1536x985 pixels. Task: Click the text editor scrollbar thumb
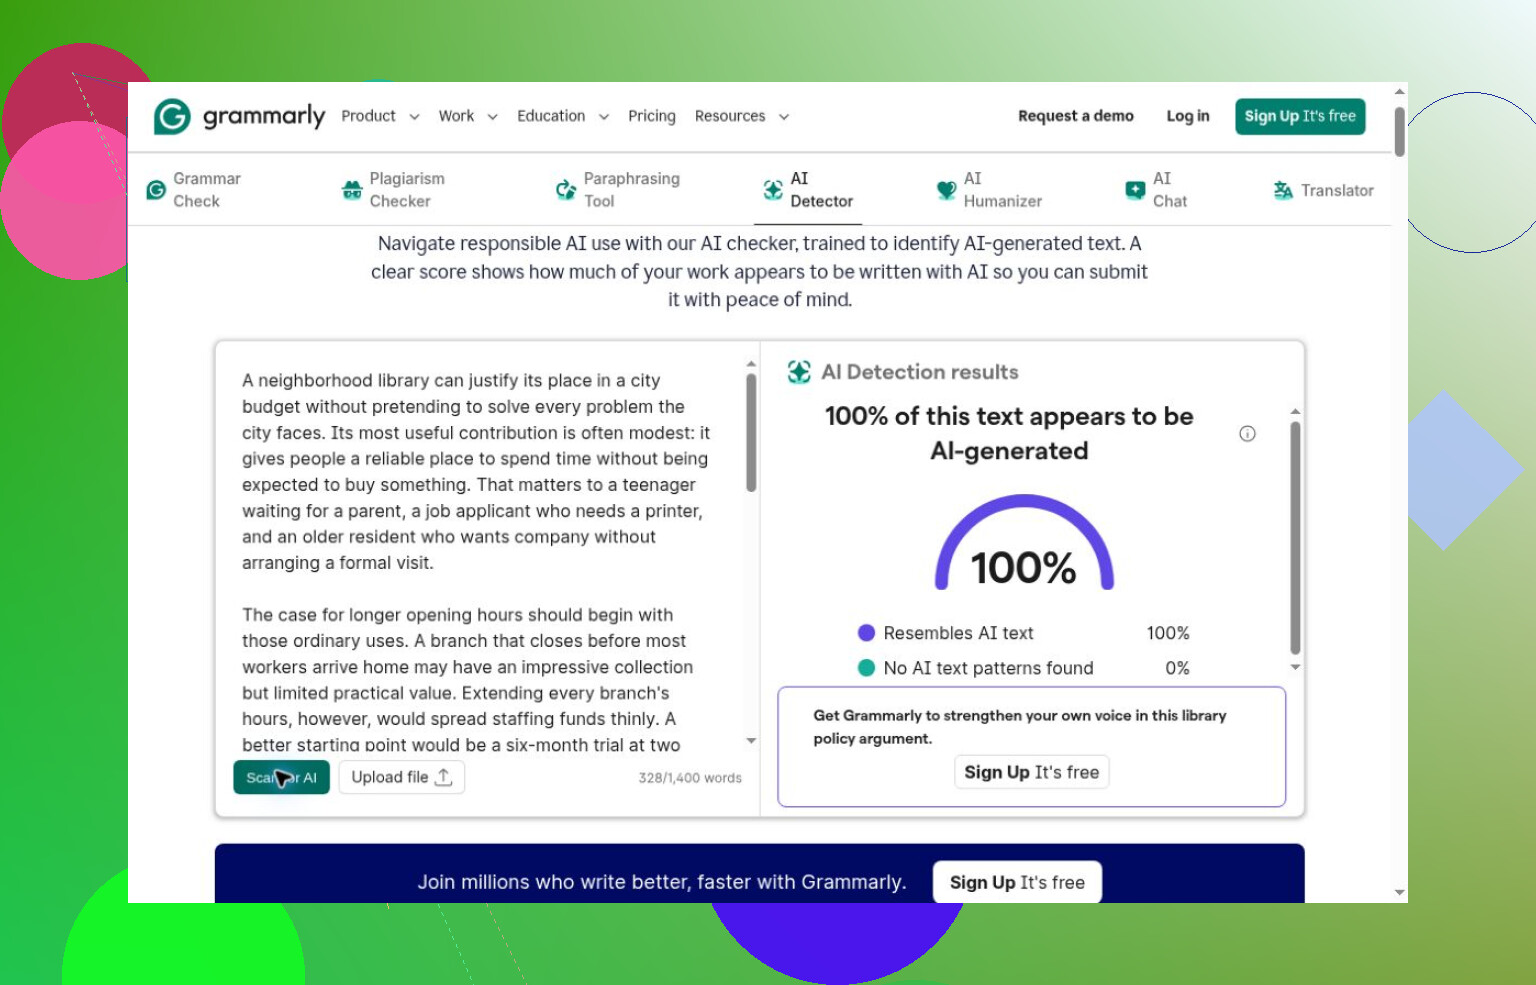[751, 432]
